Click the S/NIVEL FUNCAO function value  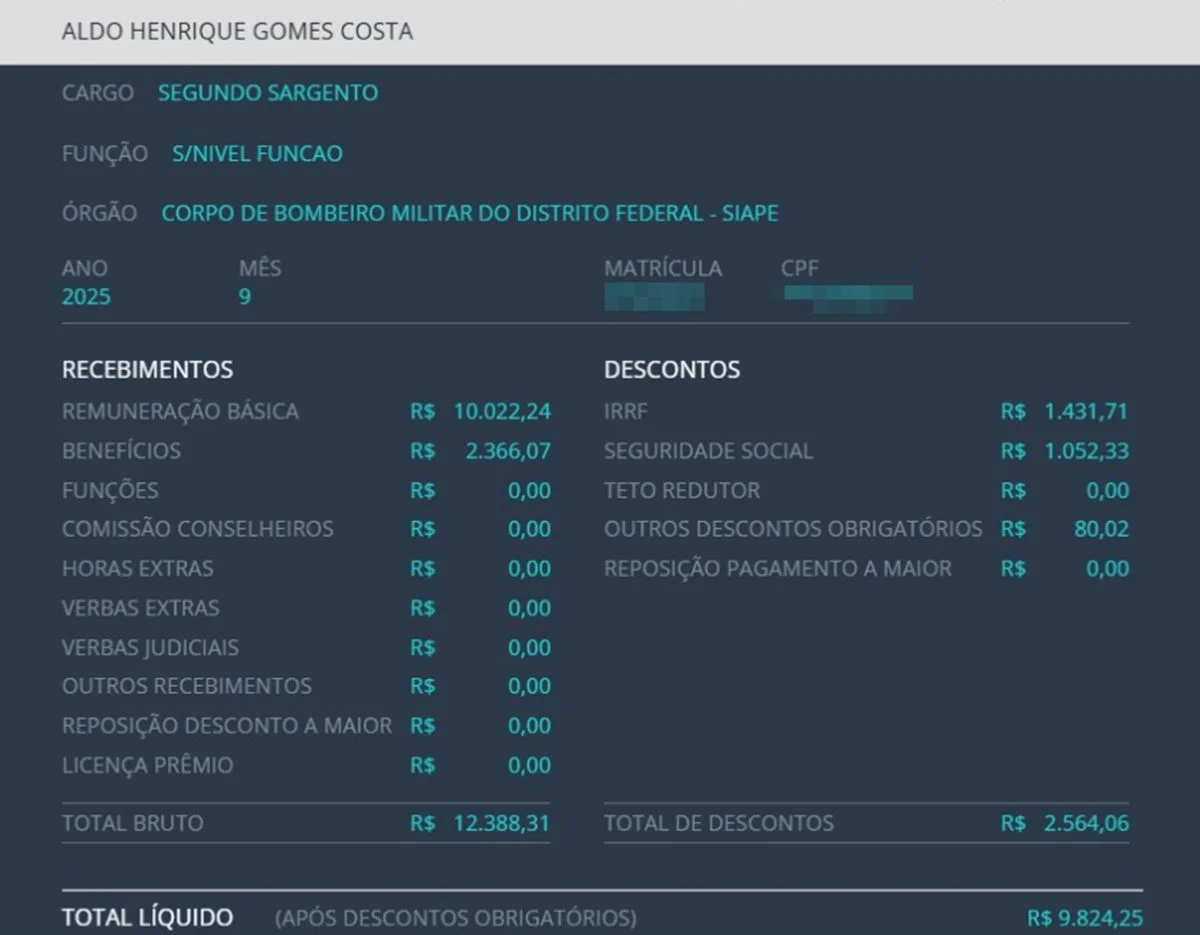257,154
